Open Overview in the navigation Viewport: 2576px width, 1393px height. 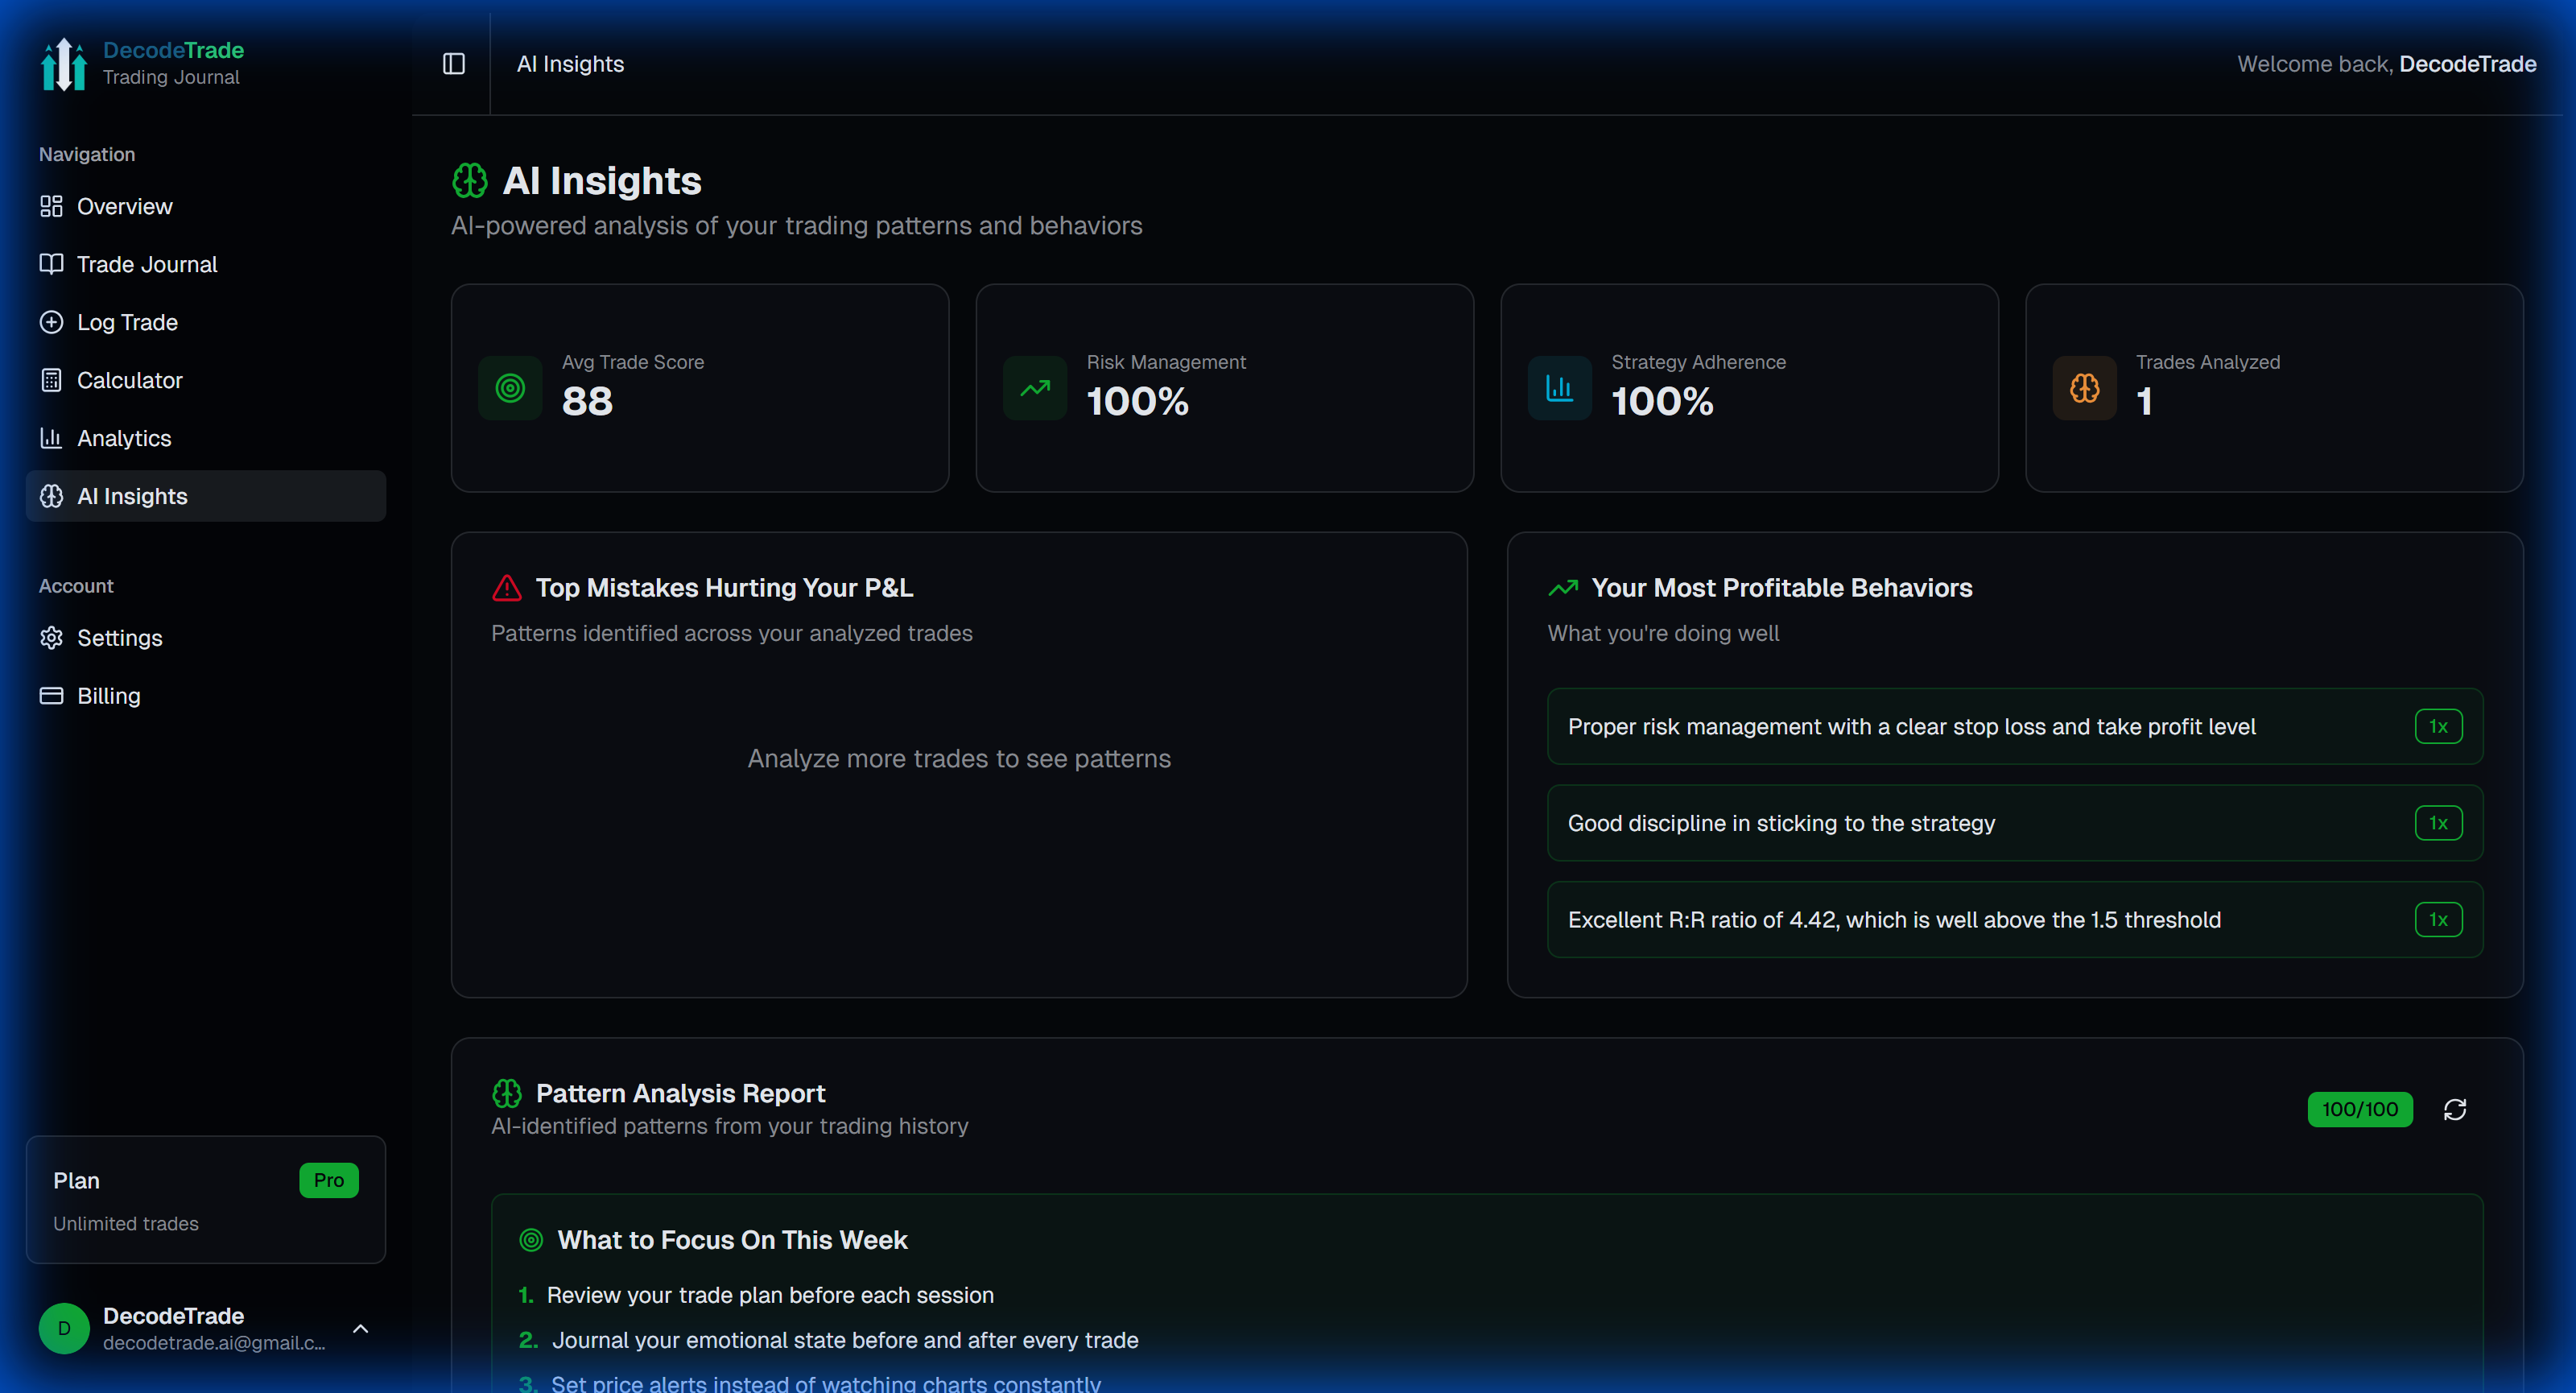click(125, 206)
